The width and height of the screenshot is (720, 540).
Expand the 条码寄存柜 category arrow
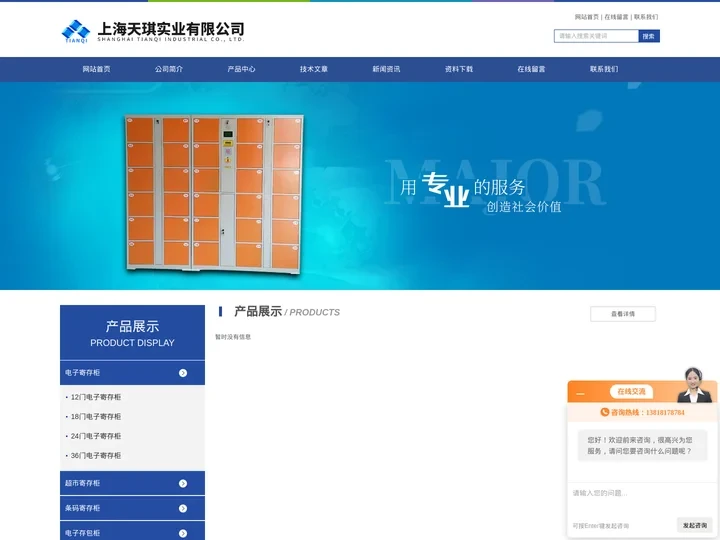click(x=183, y=508)
